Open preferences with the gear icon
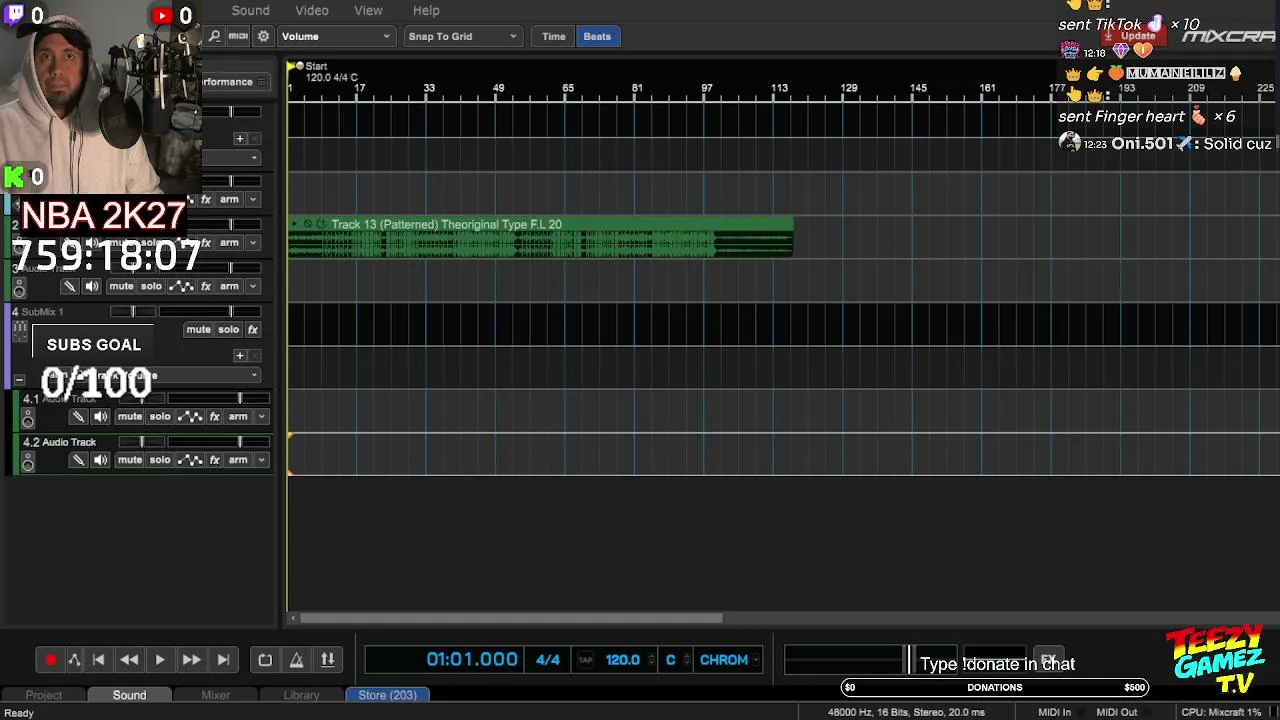Viewport: 1280px width, 720px height. click(263, 36)
